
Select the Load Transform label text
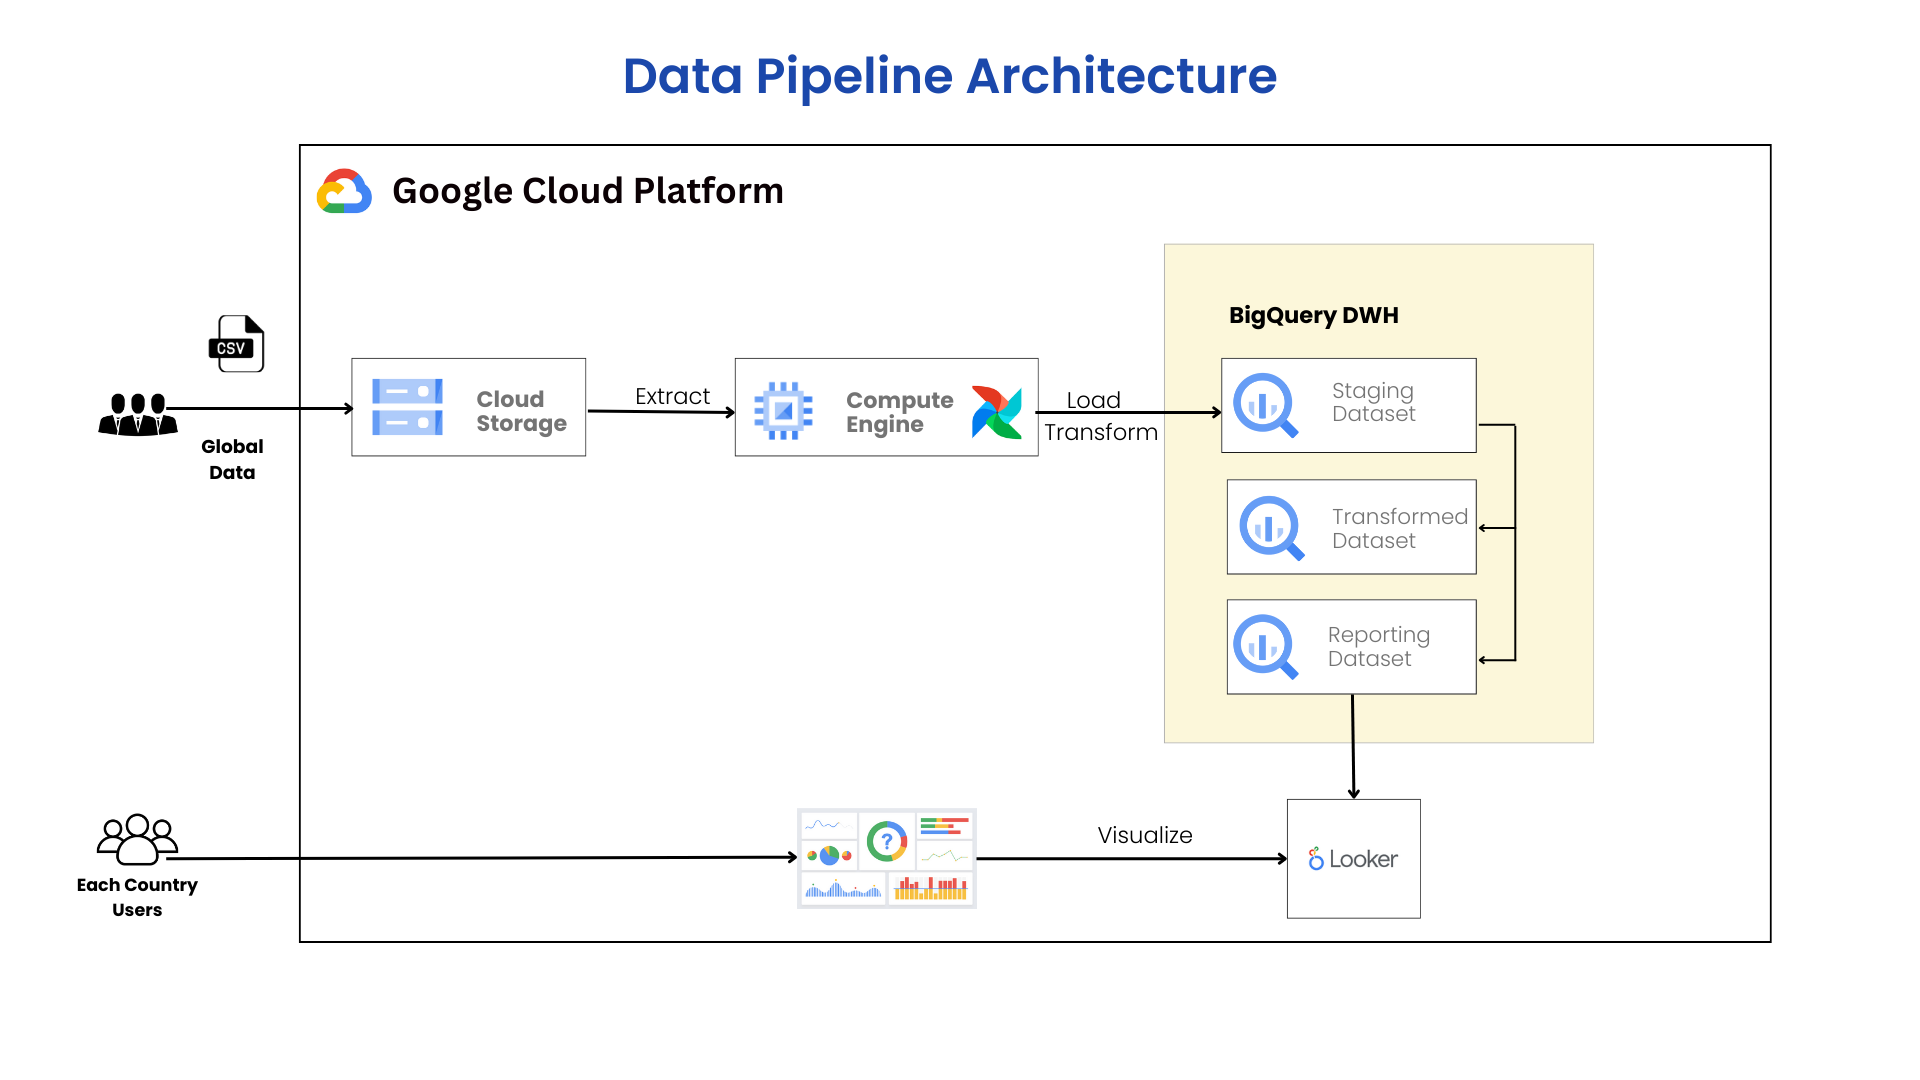pyautogui.click(x=1100, y=416)
